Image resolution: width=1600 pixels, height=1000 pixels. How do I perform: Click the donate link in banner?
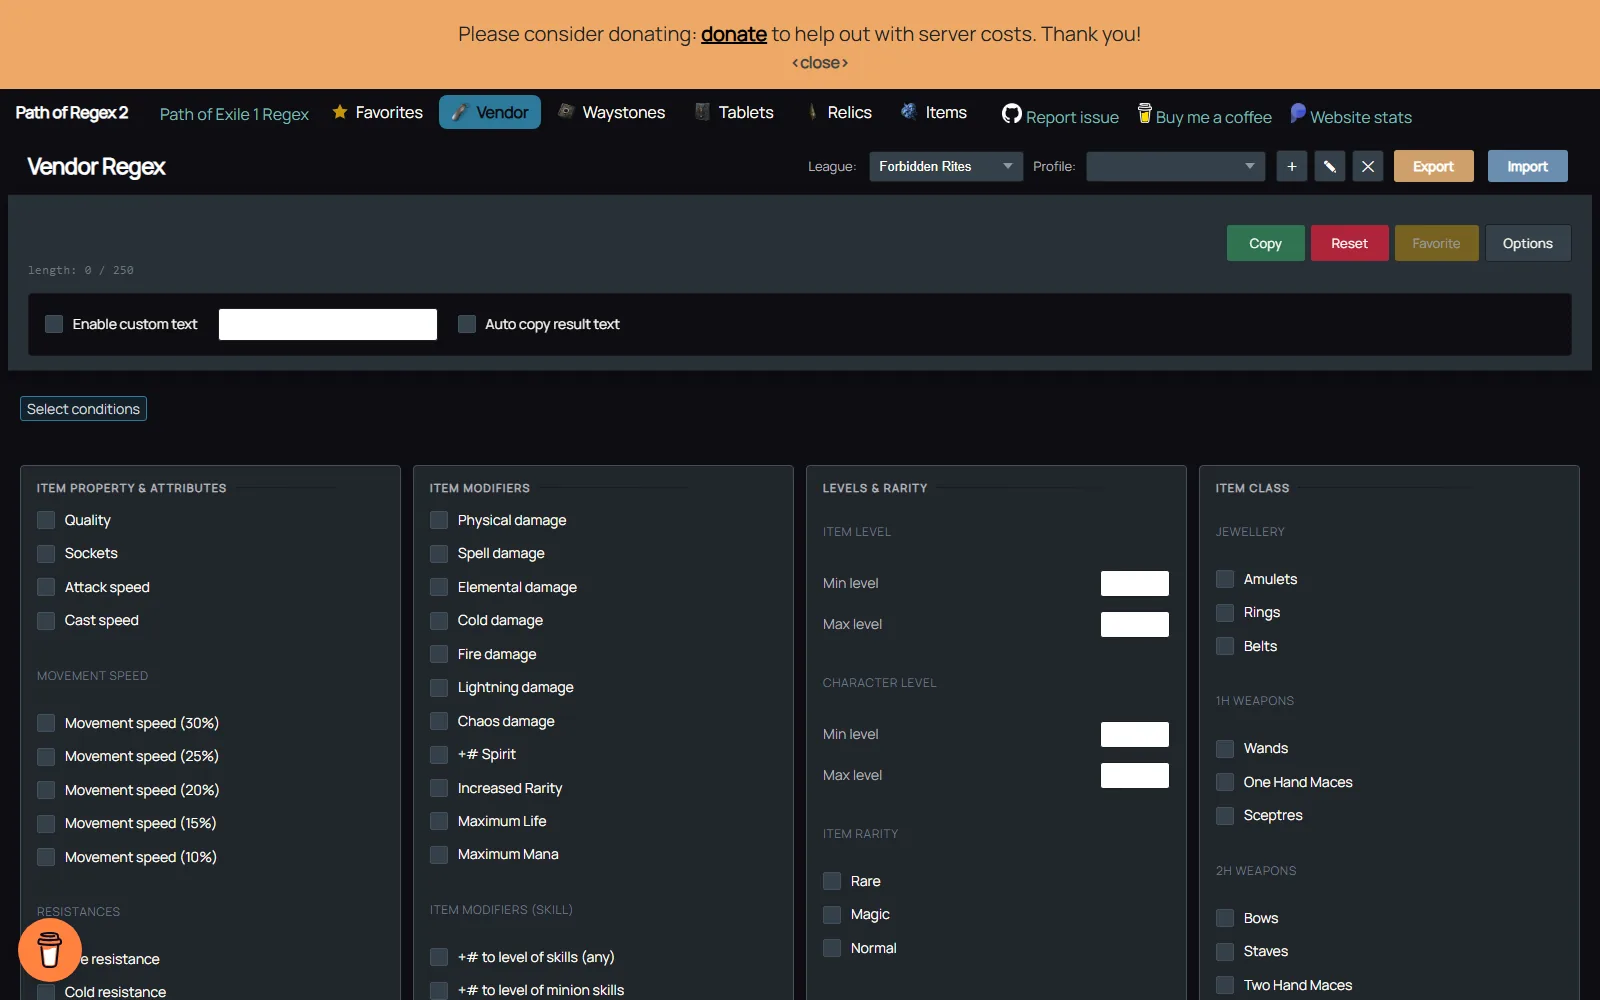coord(734,34)
